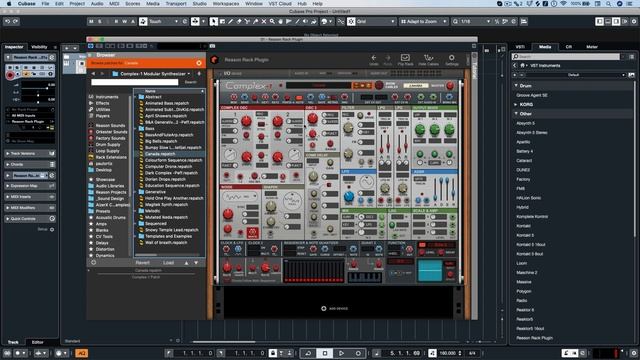Screen dimensions: 640x360
Task: Click the Record transport button
Action: pos(358,353)
